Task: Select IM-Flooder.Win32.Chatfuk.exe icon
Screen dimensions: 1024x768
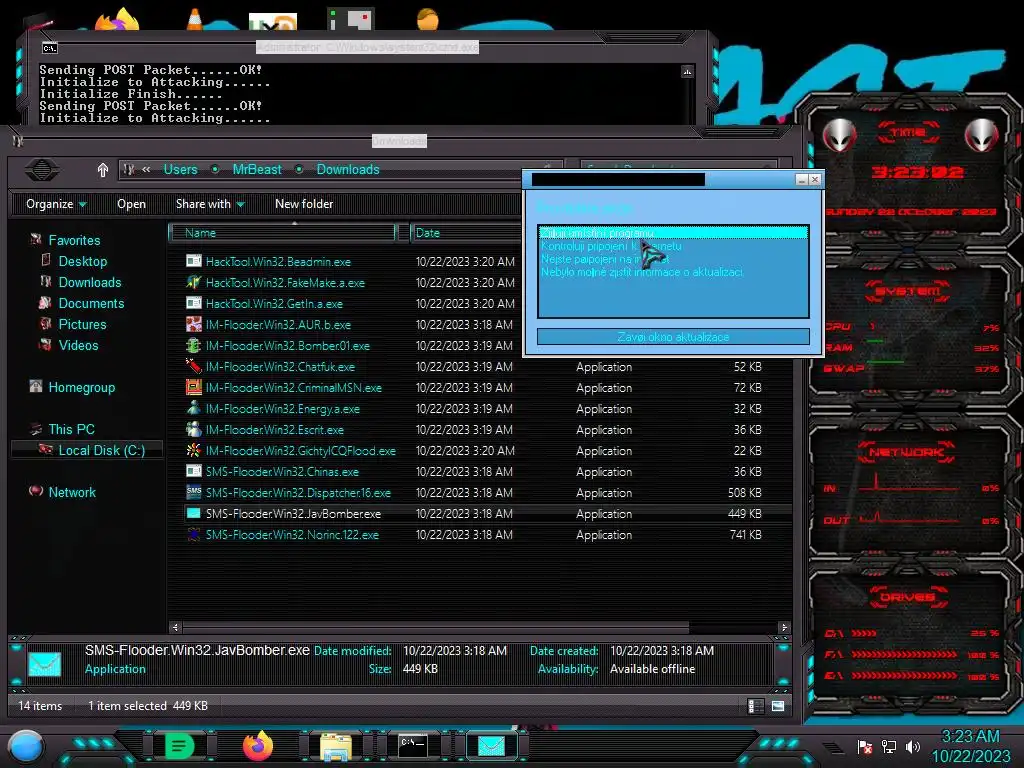Action: (x=193, y=366)
